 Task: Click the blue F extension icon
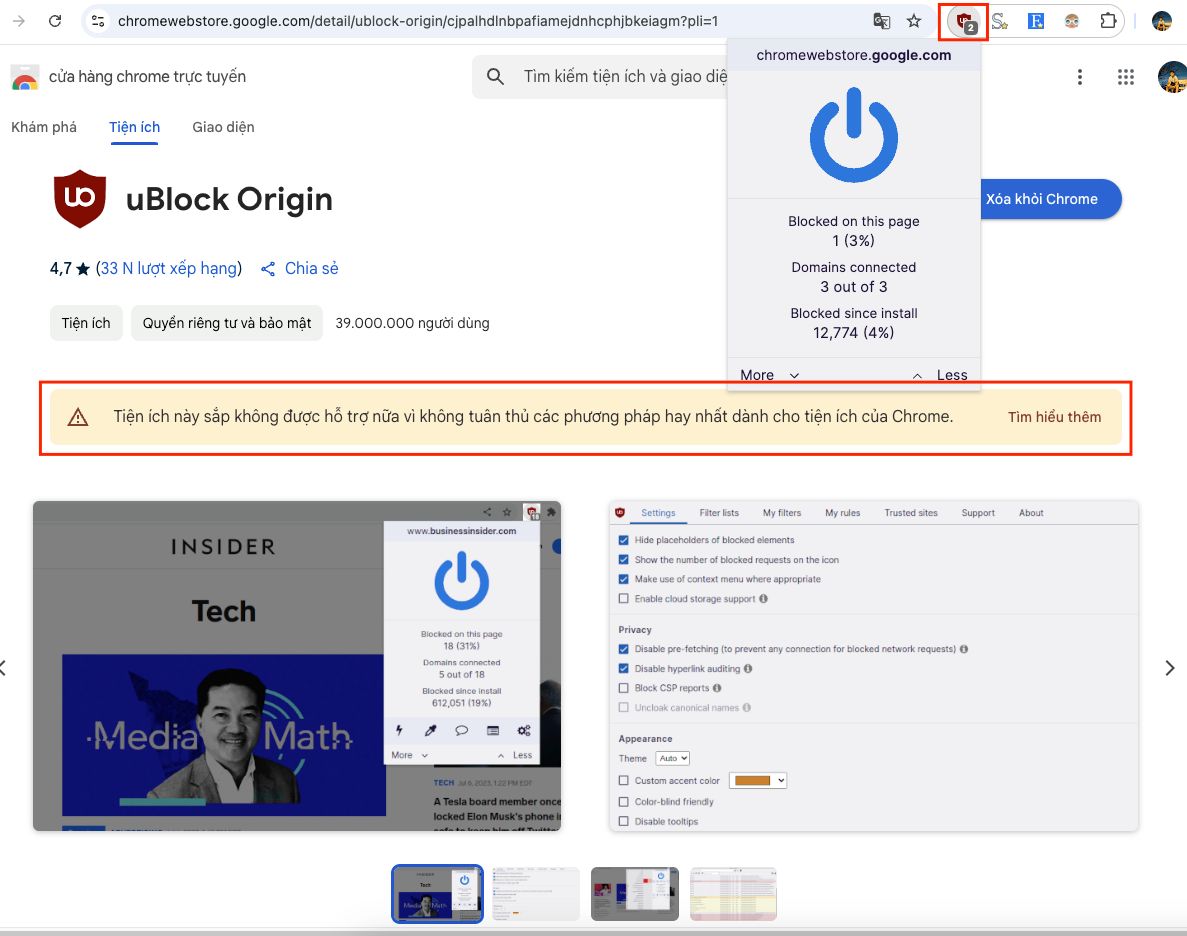[1036, 21]
